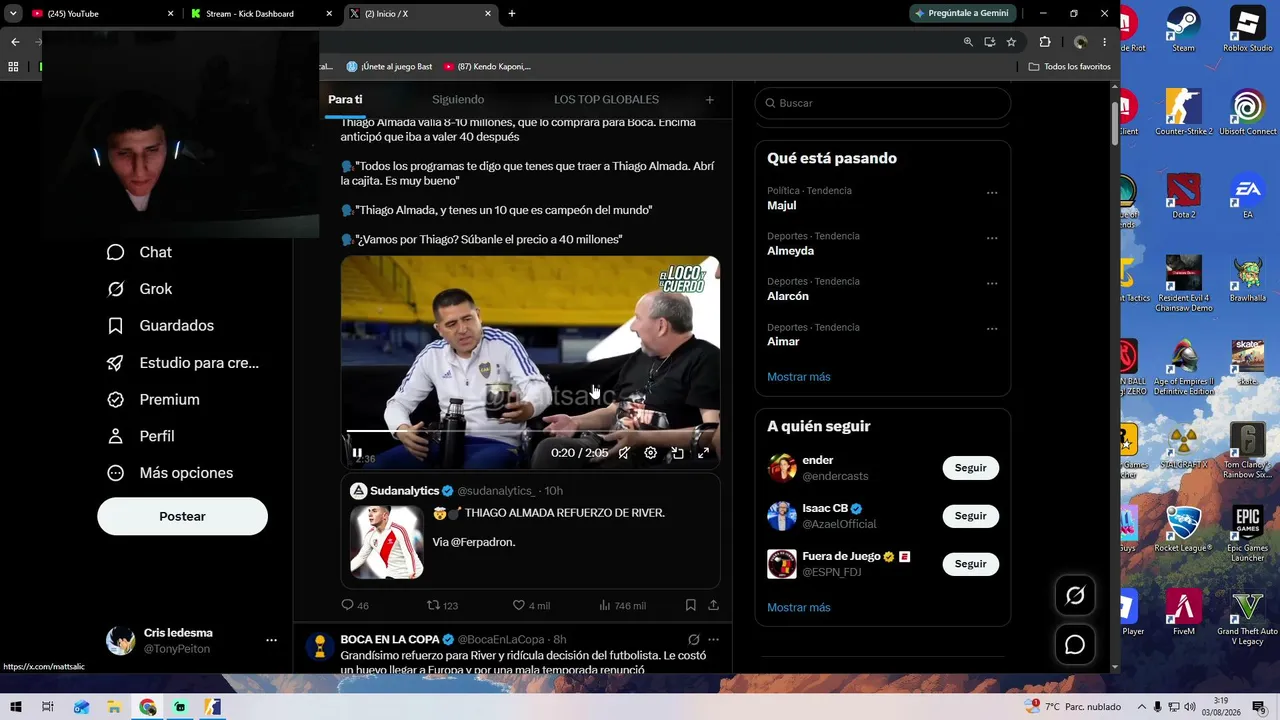Open more options for Aimar trend
Screen dimensions: 1280x720
(992, 329)
